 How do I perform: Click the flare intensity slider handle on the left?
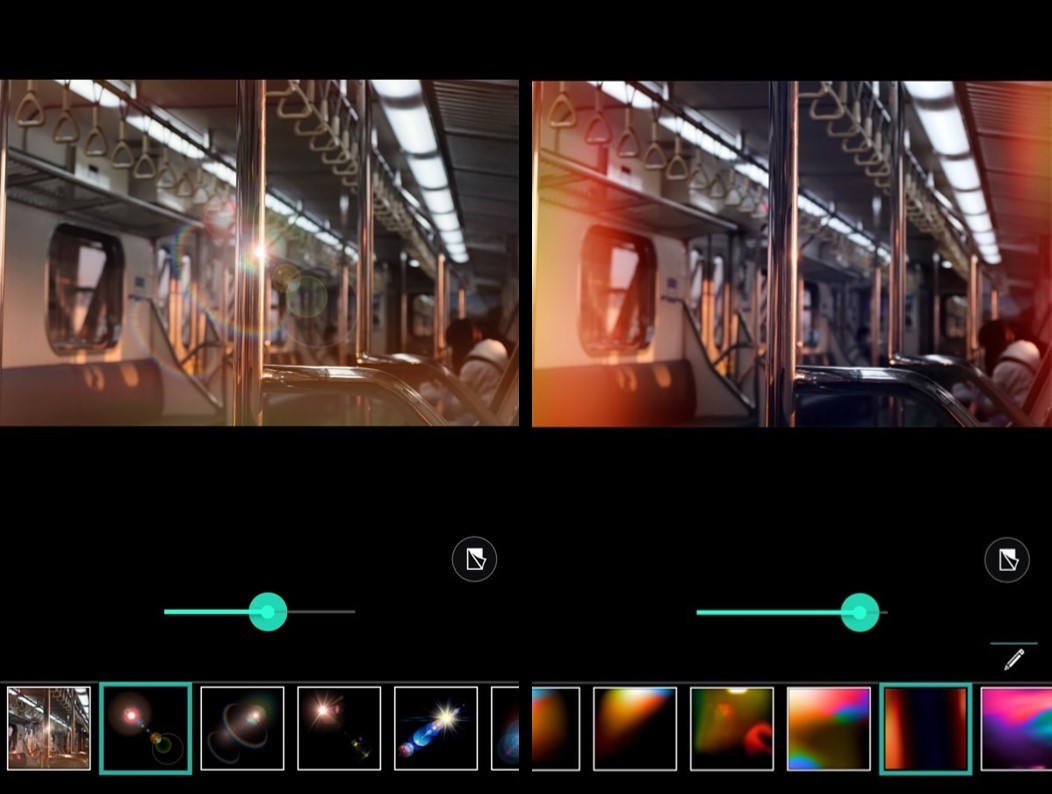coord(267,612)
